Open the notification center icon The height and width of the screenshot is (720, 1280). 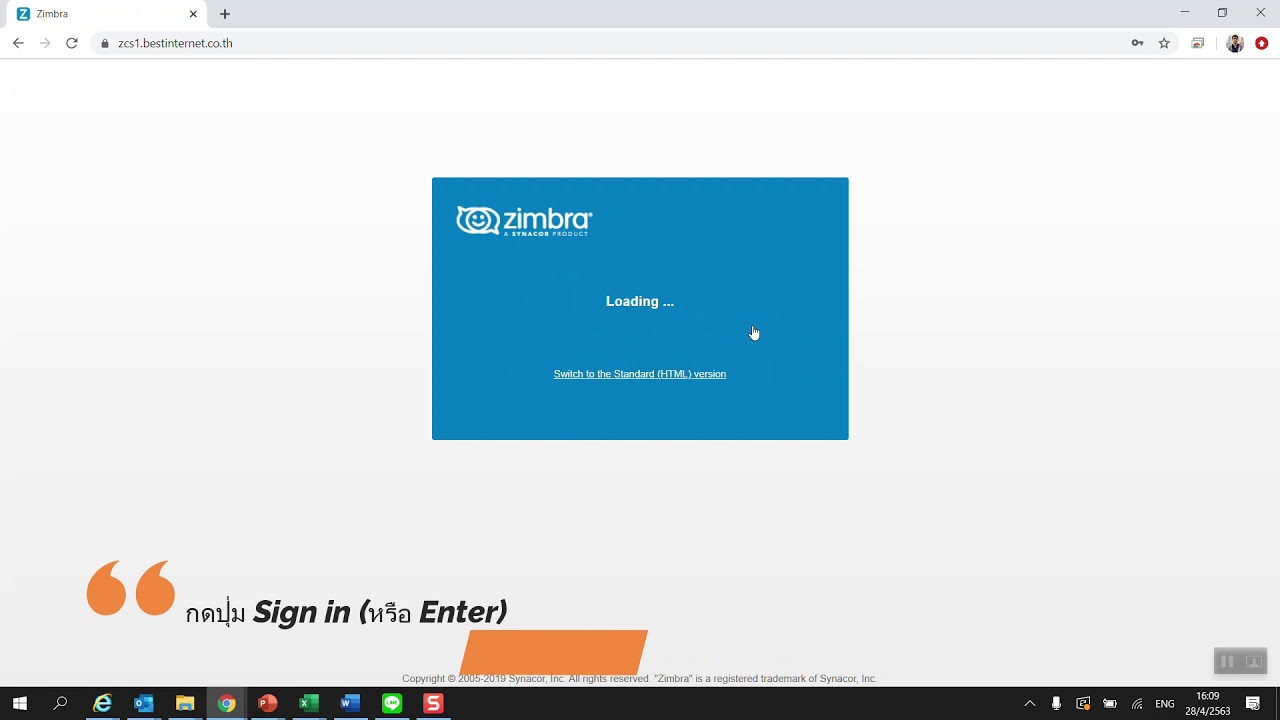1253,704
